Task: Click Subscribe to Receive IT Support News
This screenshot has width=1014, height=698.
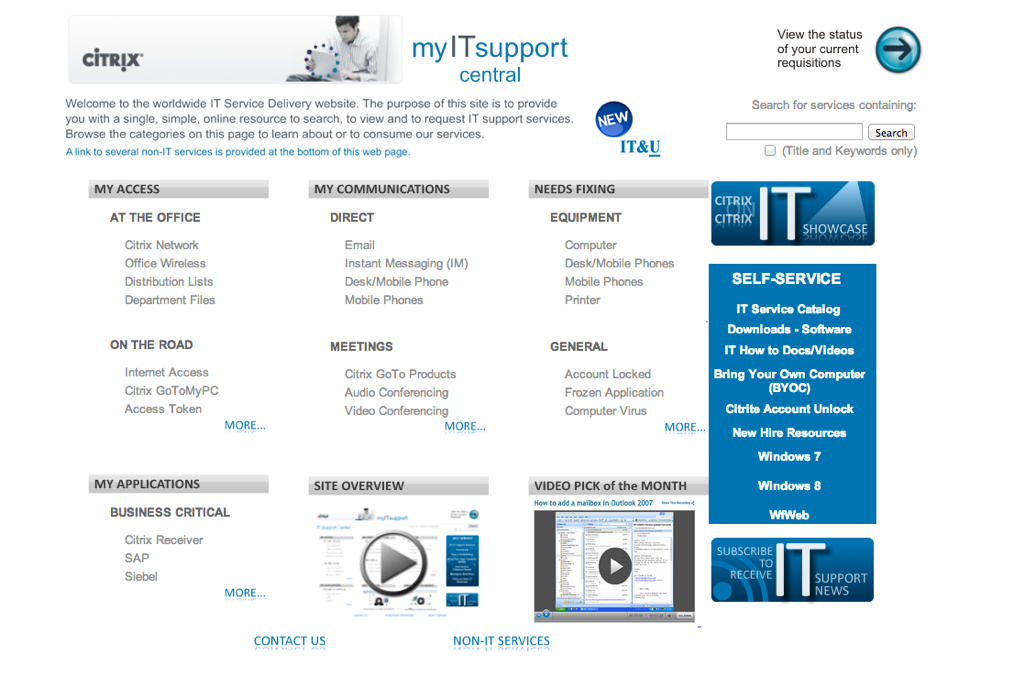Action: [792, 570]
